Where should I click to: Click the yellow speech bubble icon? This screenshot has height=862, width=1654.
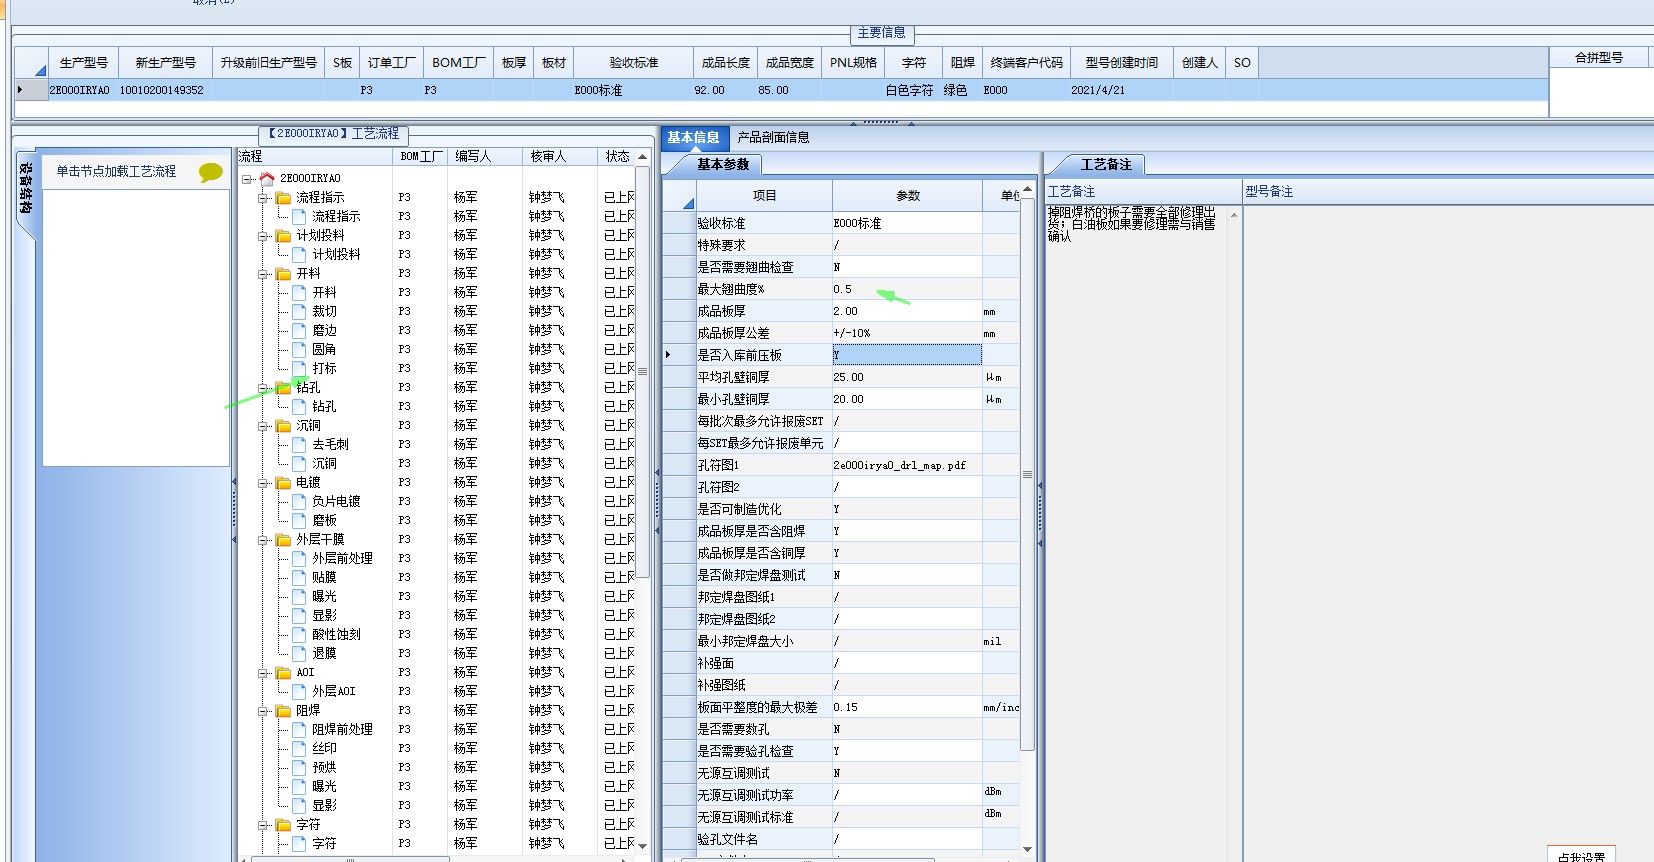[x=210, y=172]
